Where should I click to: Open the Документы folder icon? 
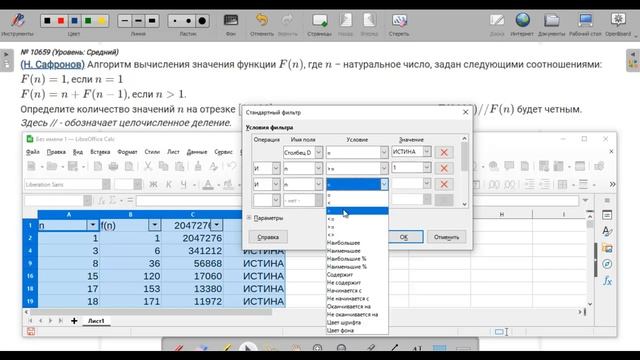(x=551, y=20)
